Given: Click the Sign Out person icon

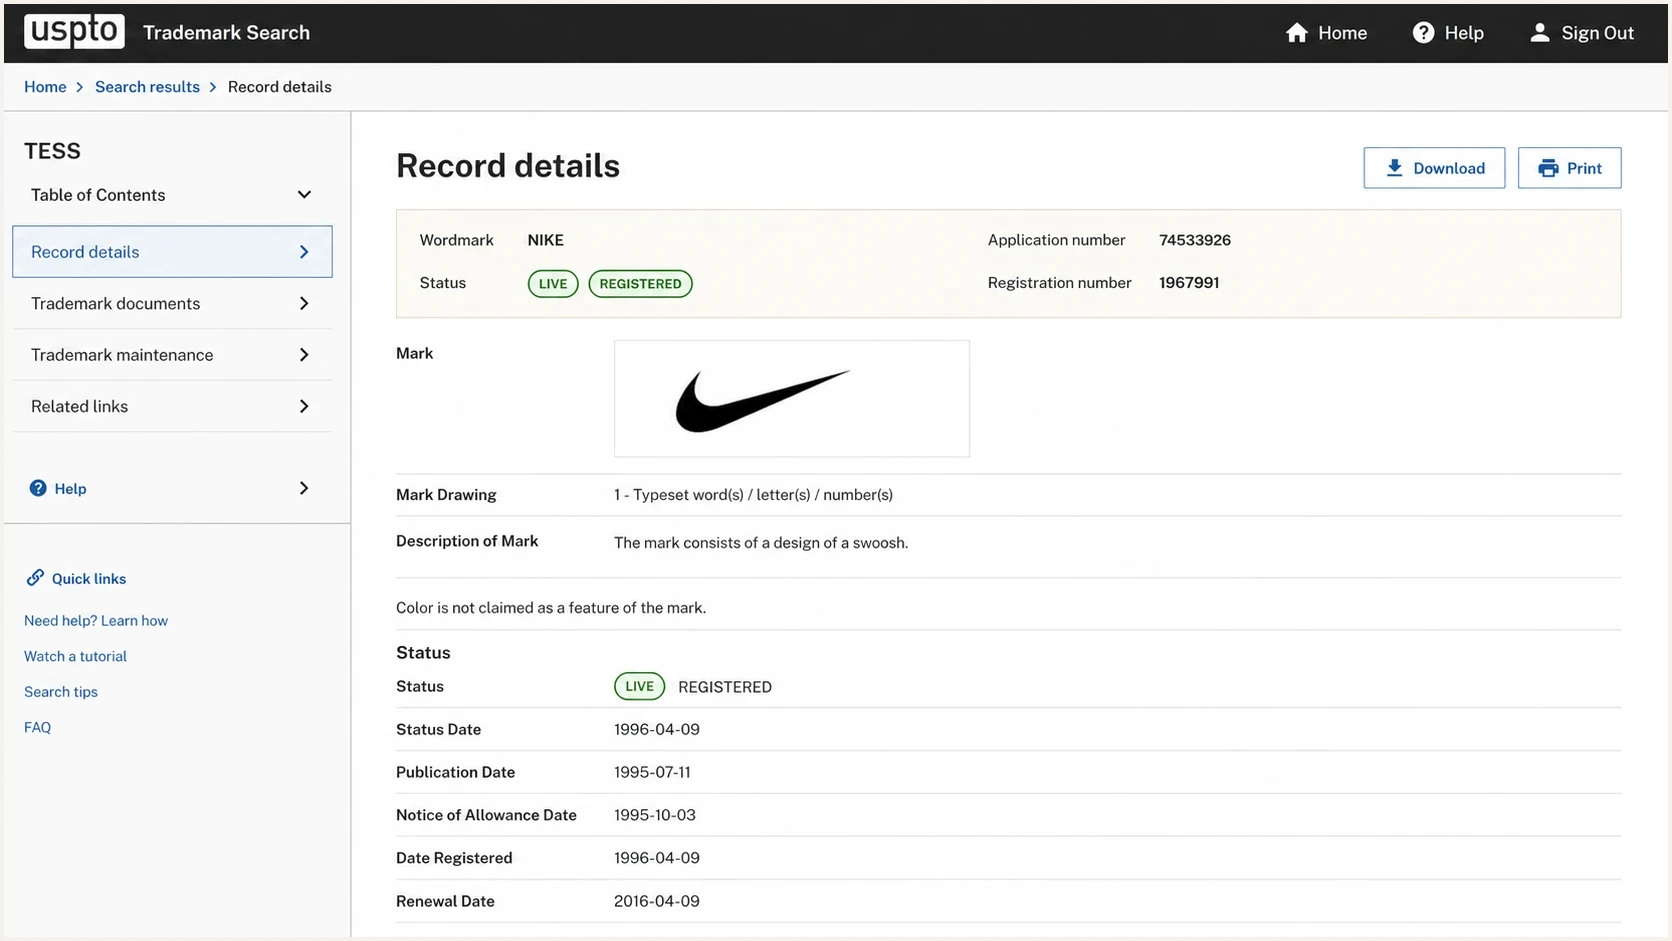Looking at the screenshot, I should [1540, 33].
